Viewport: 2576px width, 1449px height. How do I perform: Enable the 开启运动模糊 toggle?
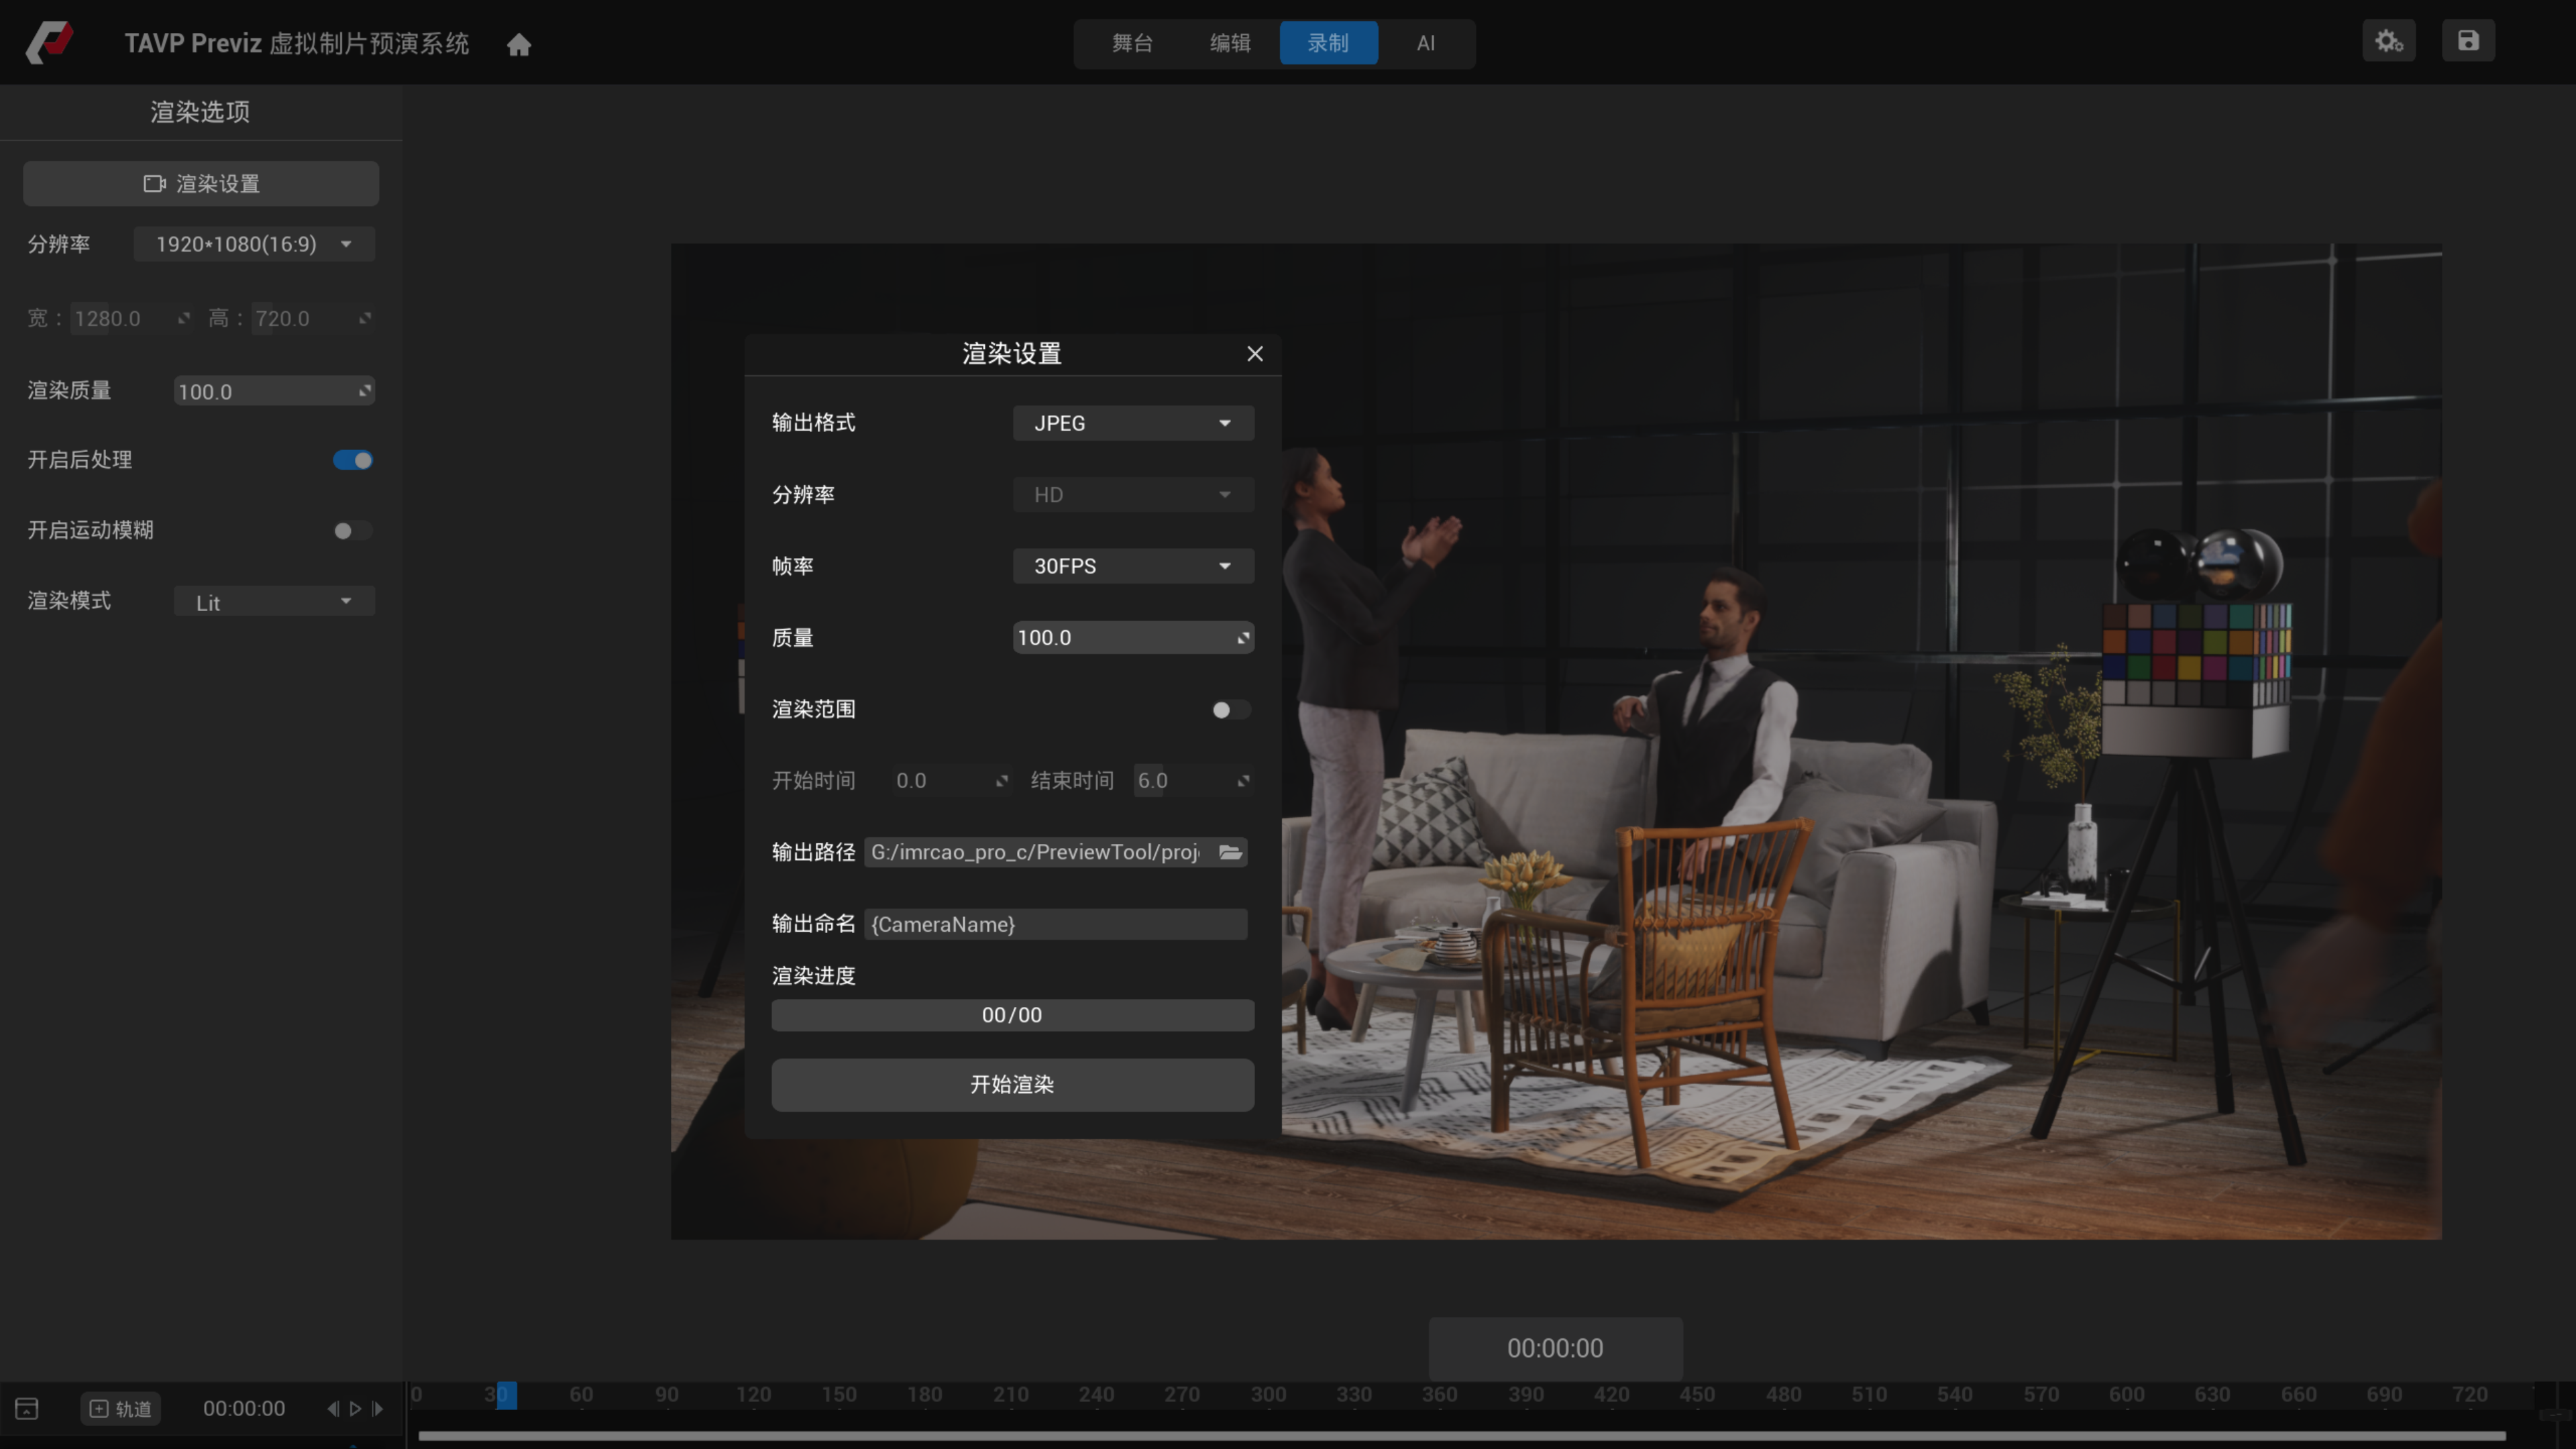(353, 531)
